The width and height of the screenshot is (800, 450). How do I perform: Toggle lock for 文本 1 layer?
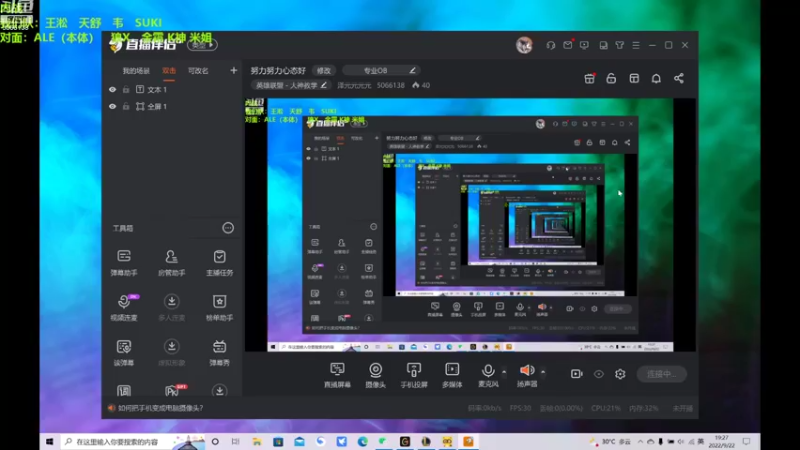pyautogui.click(x=126, y=90)
